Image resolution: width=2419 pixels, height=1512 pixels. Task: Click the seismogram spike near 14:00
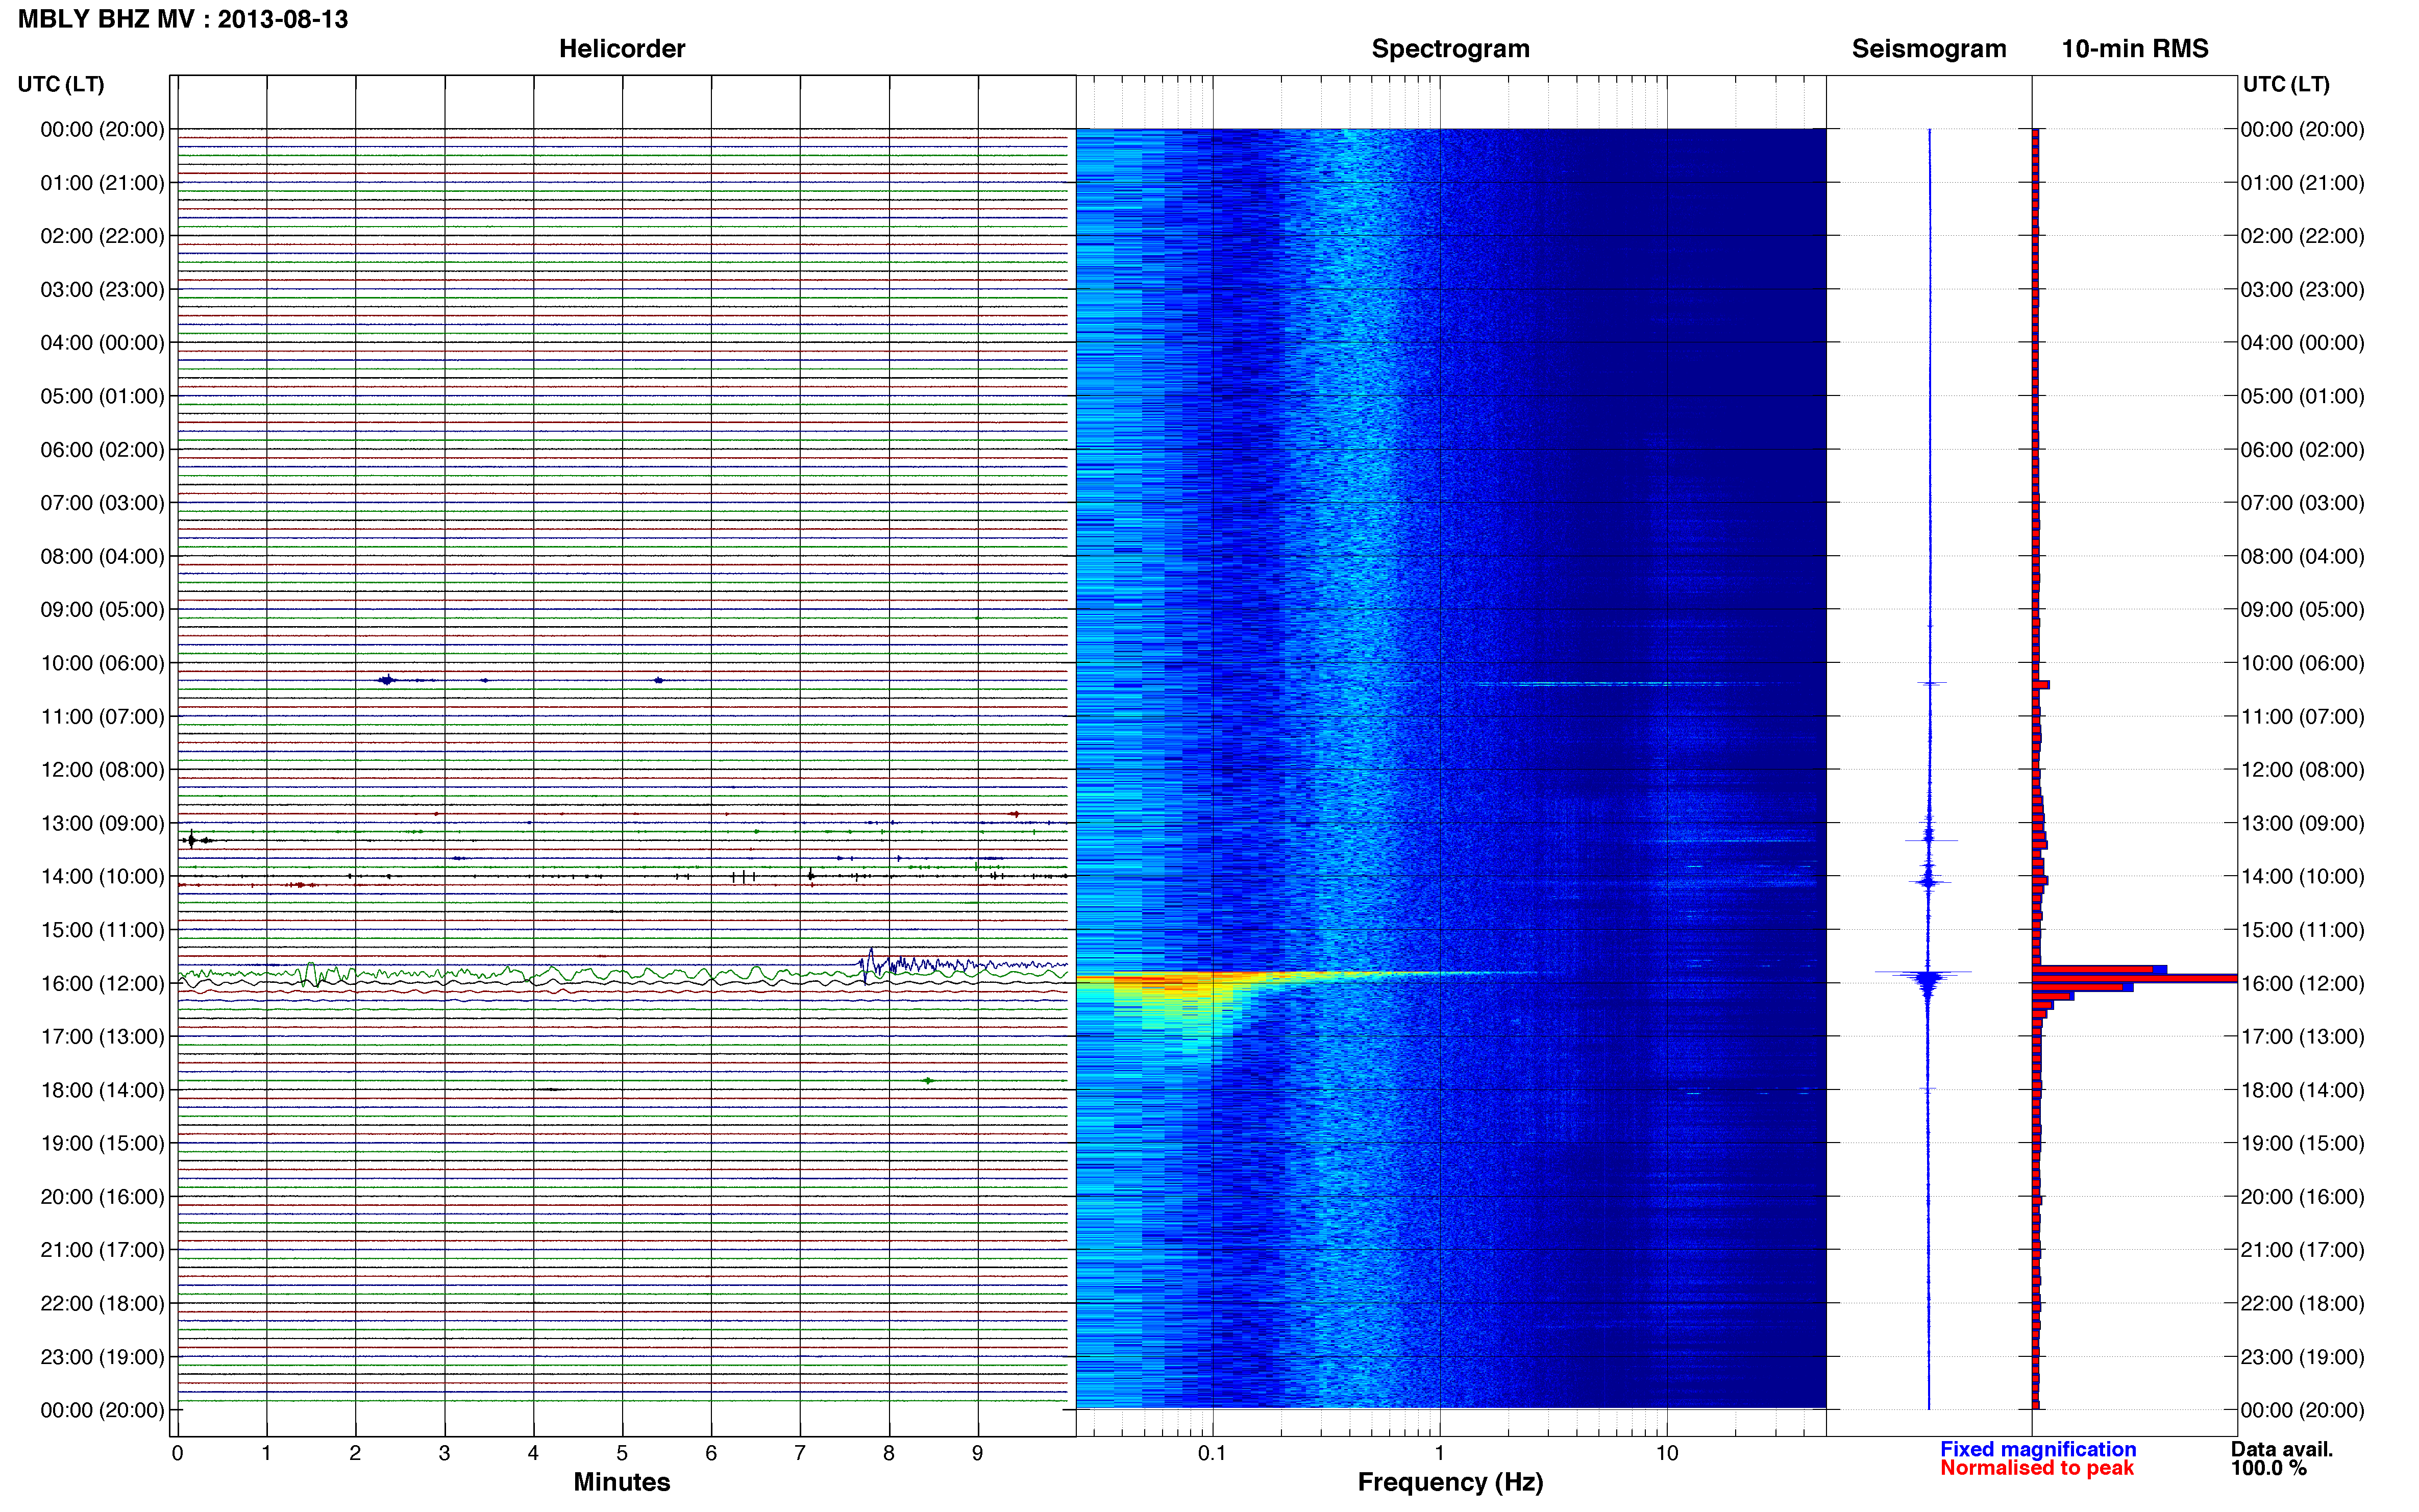1929,882
